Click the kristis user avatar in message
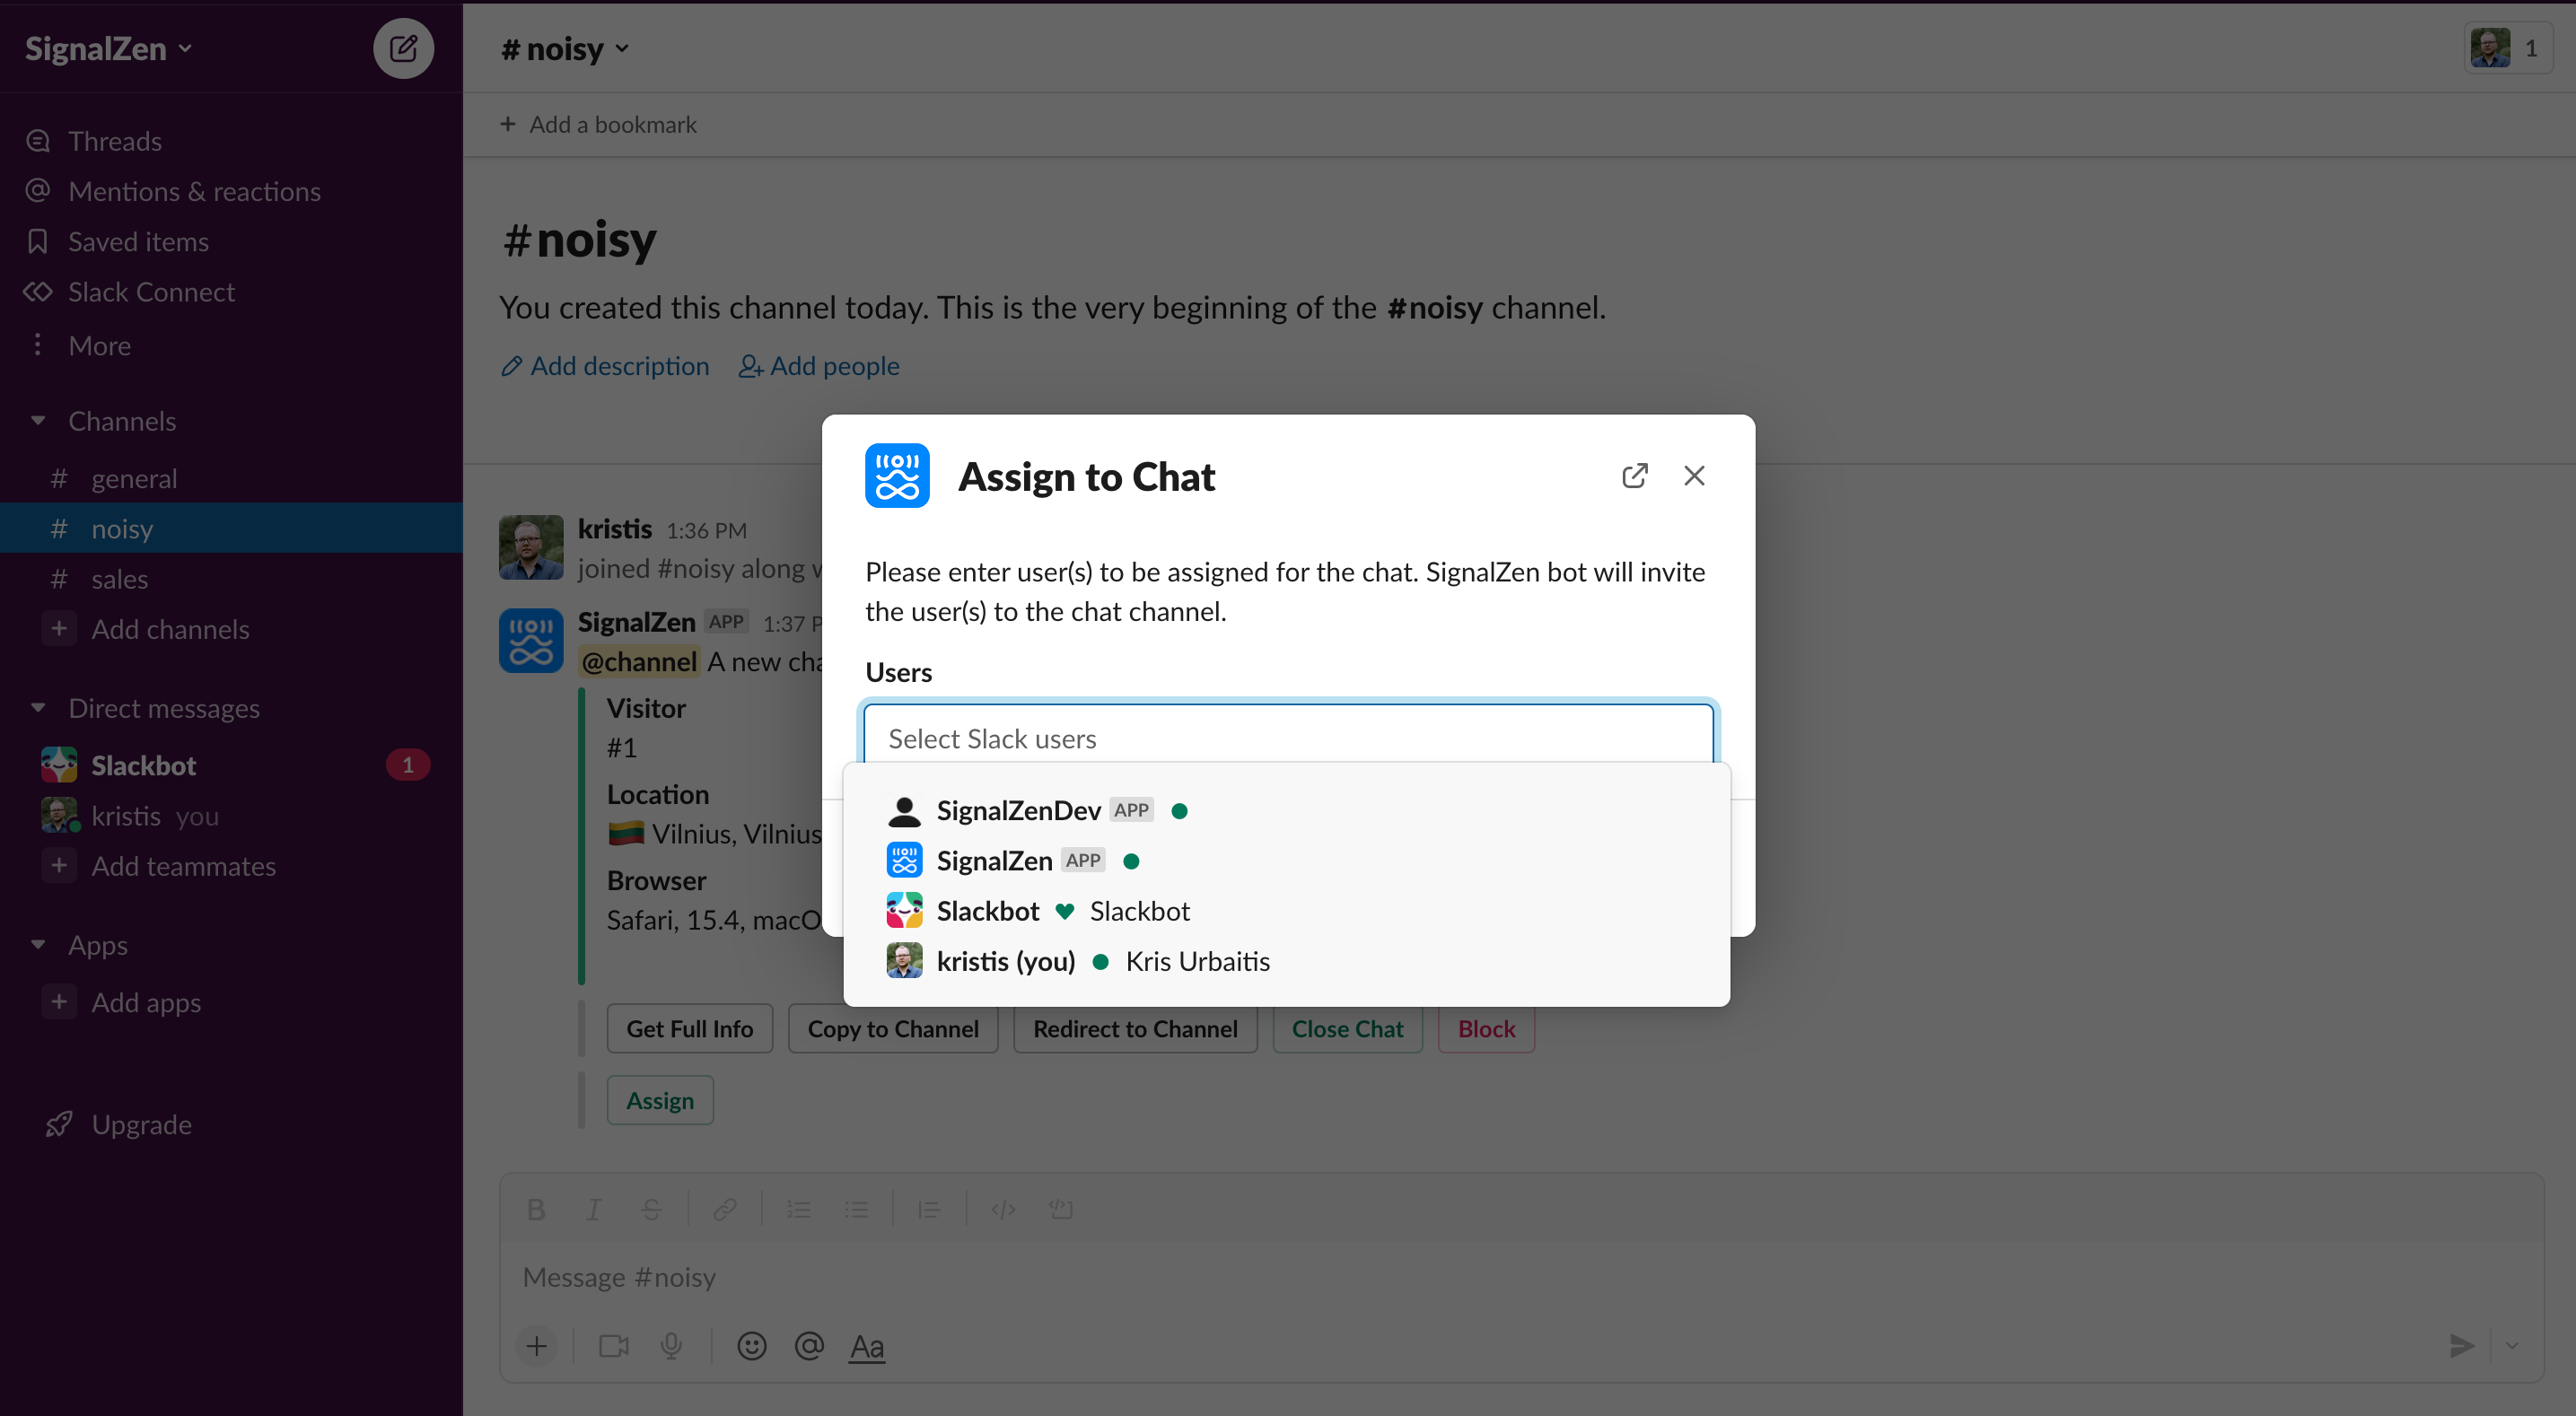 [x=531, y=547]
